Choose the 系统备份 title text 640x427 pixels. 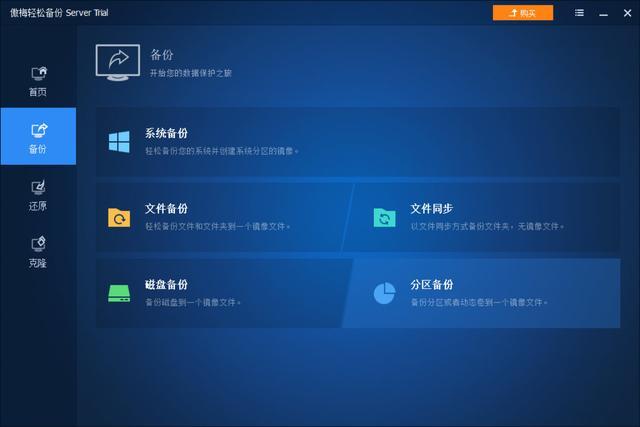click(x=166, y=133)
